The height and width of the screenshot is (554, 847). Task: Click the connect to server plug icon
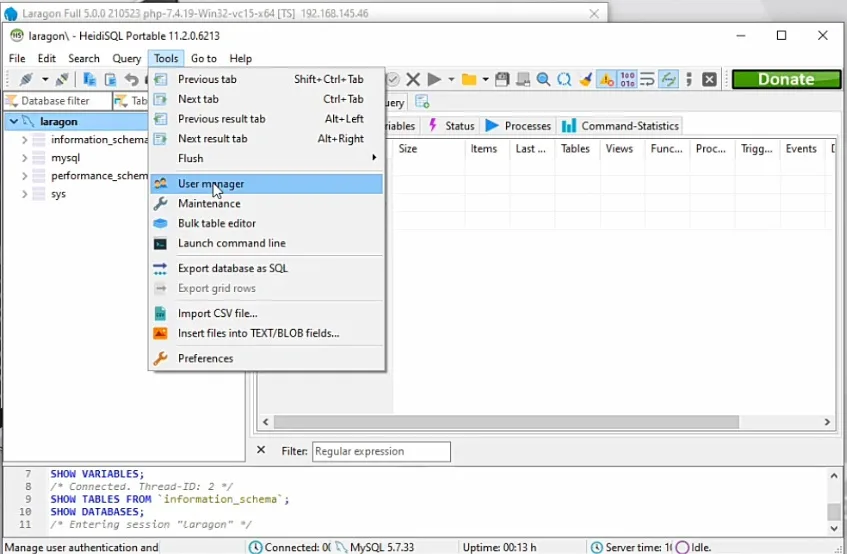(x=26, y=79)
